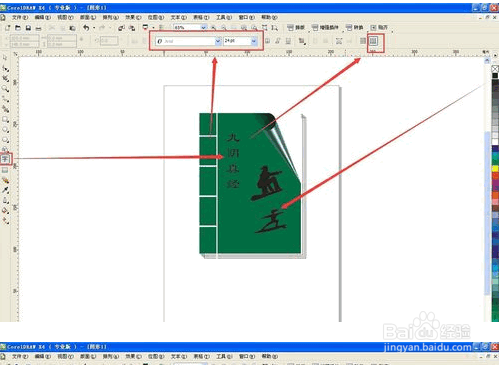Toggle Bold text formatting
500x365 pixels.
point(267,41)
